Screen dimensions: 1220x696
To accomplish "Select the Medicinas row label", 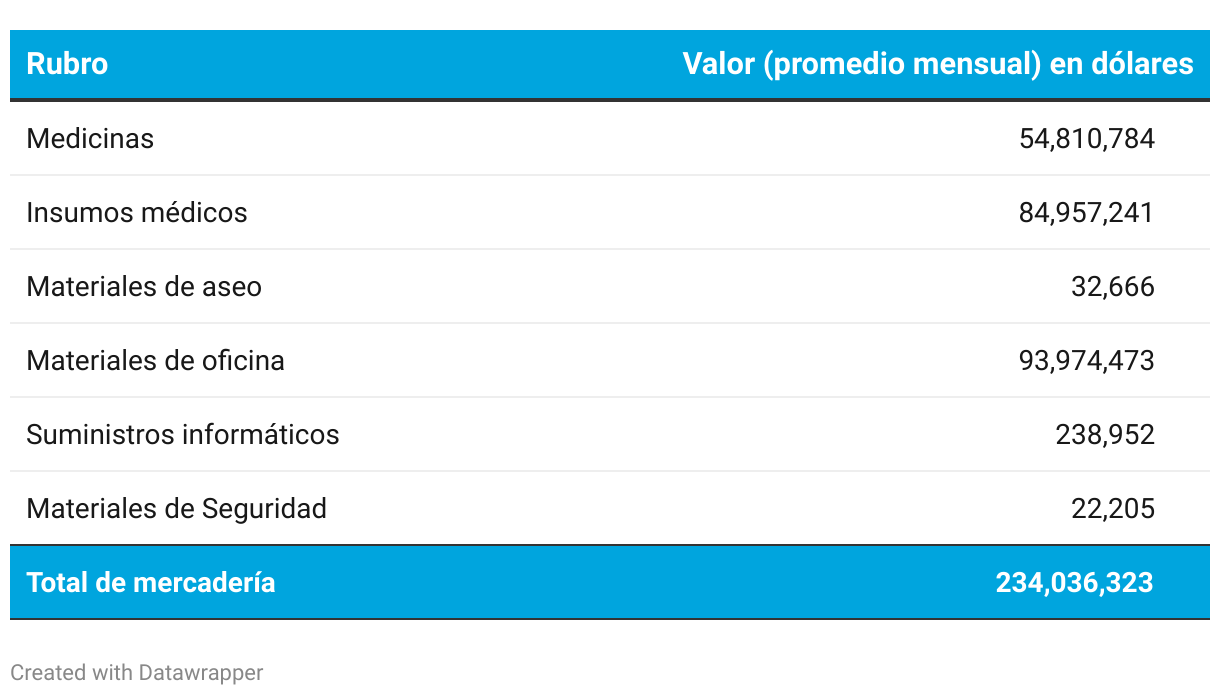I will pos(90,138).
